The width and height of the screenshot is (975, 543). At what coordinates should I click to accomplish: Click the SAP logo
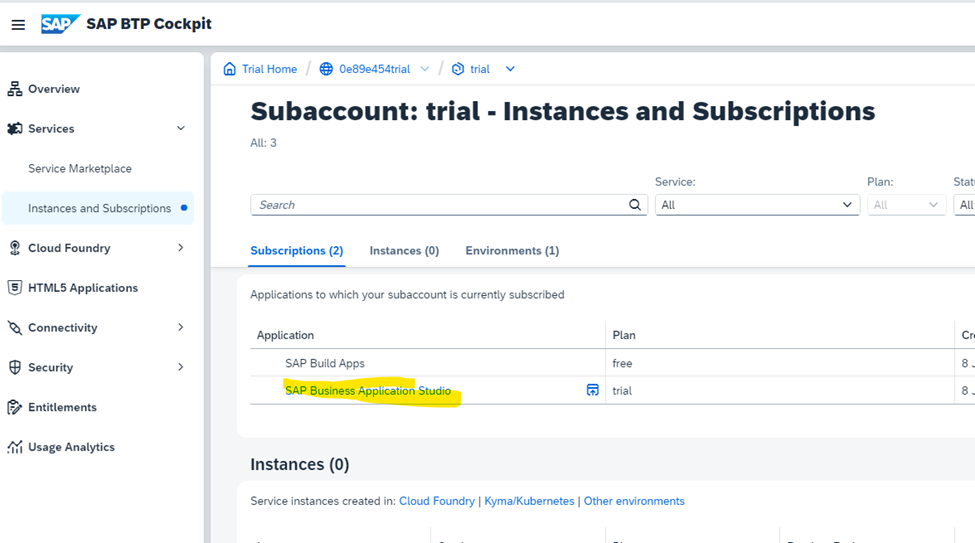pos(60,24)
